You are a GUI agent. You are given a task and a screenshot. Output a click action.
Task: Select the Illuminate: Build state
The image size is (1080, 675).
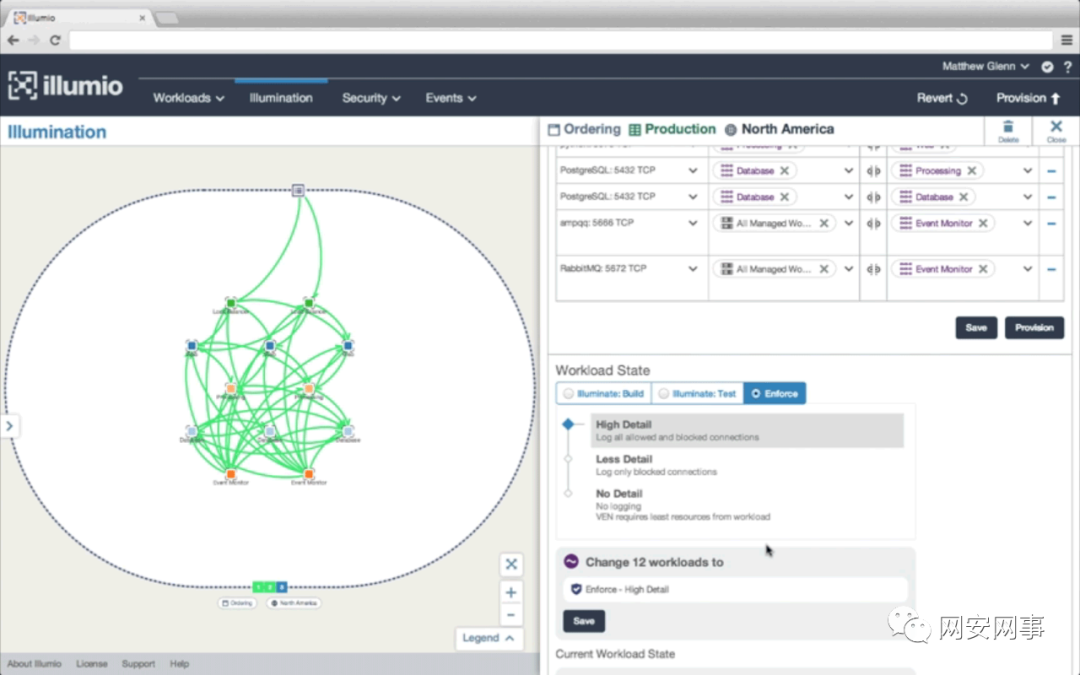point(603,394)
